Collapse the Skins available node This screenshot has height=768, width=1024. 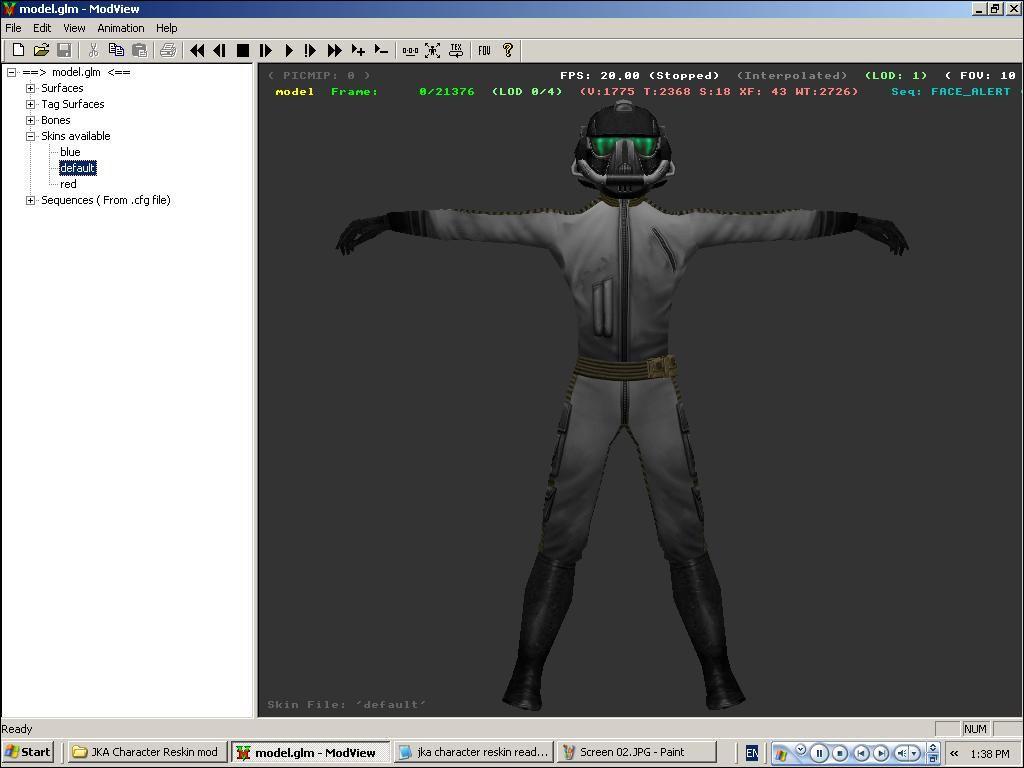[31, 136]
